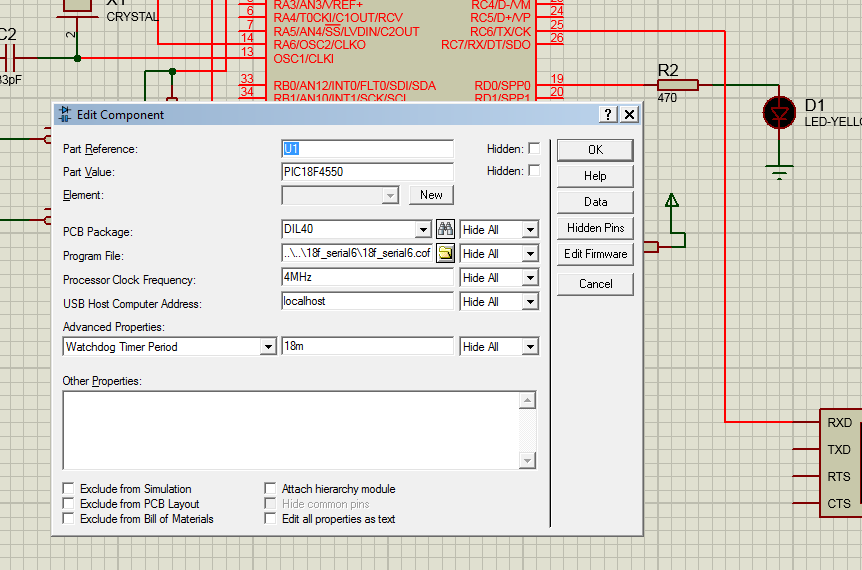The height and width of the screenshot is (570, 862).
Task: Click the RD0/SPP0 pin label
Action: [502, 86]
